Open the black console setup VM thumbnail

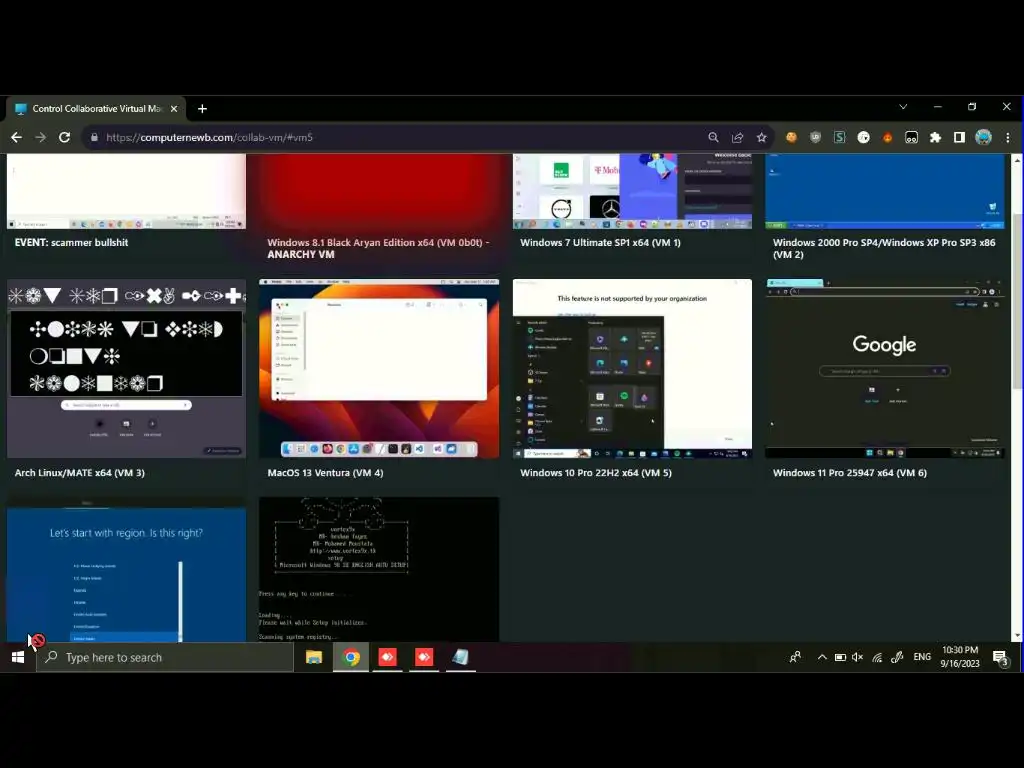pos(379,569)
